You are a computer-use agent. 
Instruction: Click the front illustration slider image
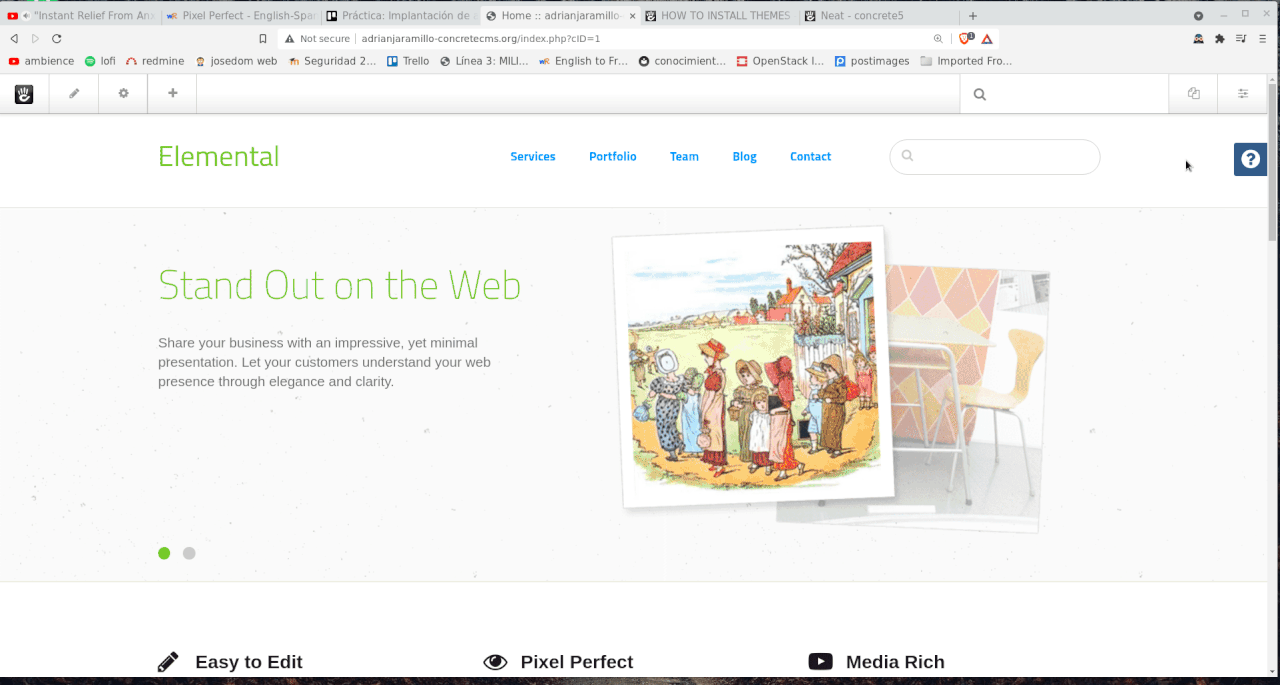click(x=752, y=367)
